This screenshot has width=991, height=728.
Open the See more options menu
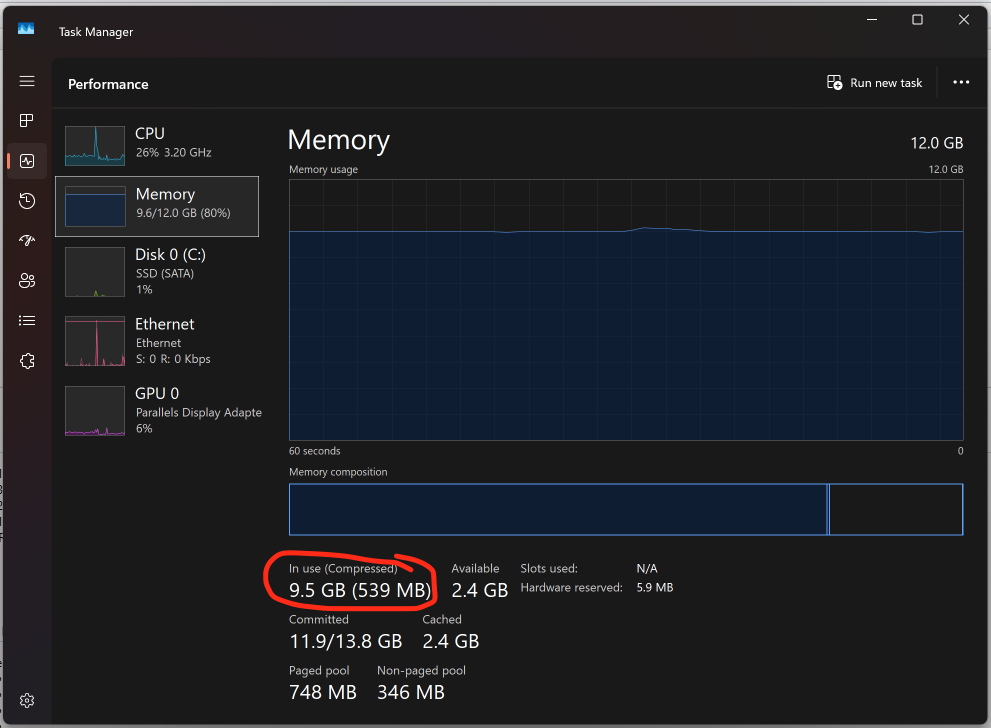point(960,82)
